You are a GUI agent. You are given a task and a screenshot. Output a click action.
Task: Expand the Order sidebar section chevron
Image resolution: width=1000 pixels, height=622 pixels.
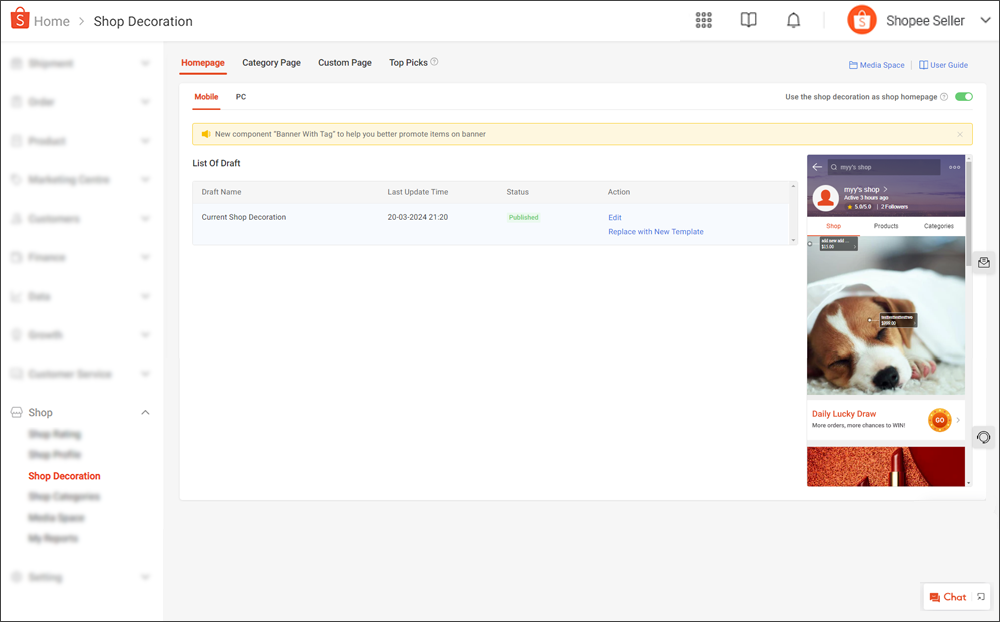145,102
